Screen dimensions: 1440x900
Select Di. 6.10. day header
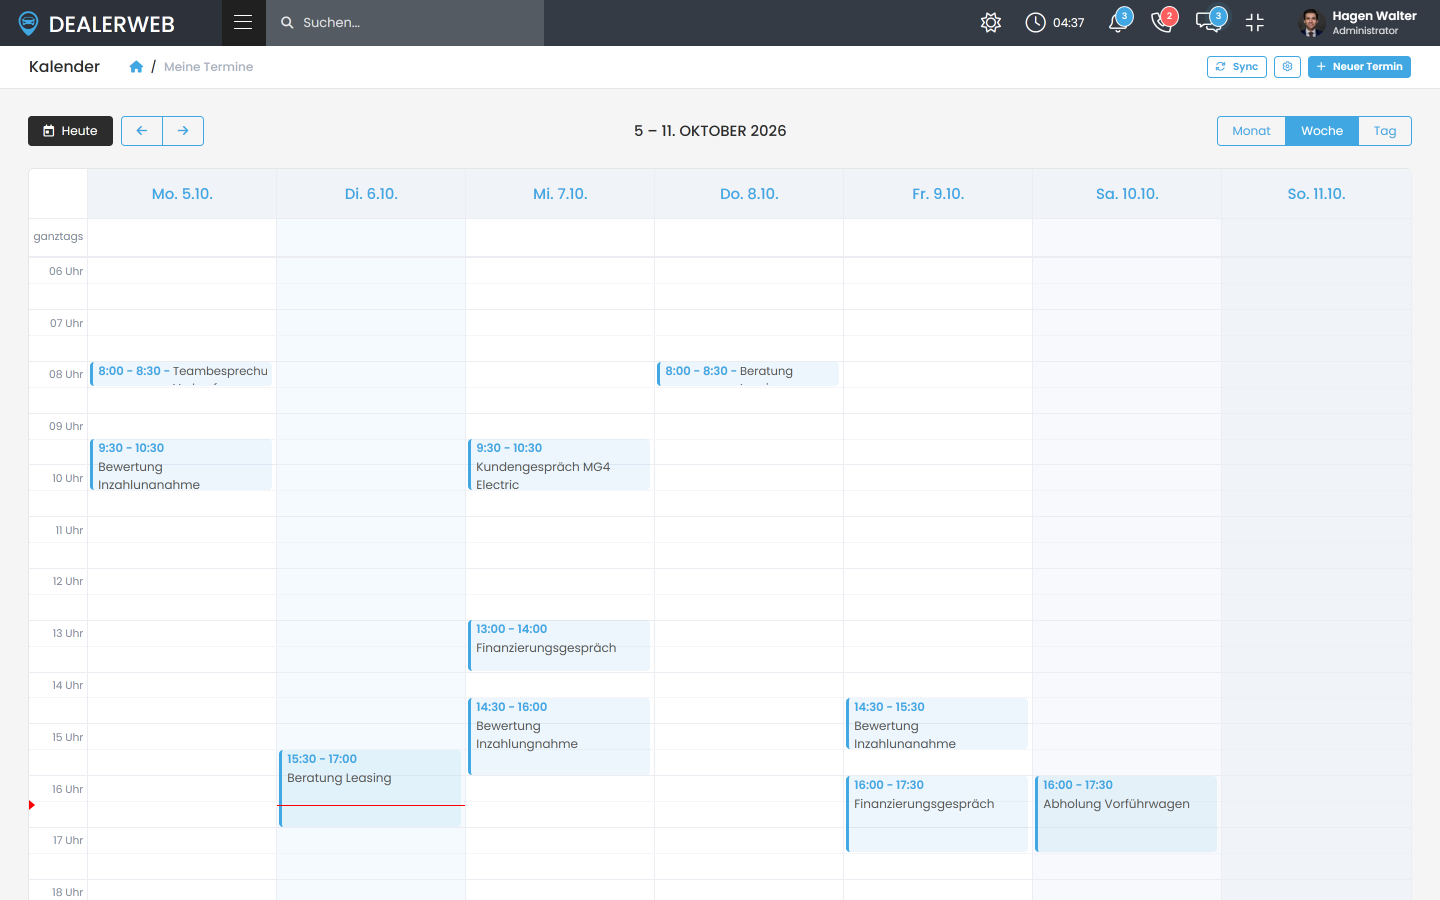[371, 194]
